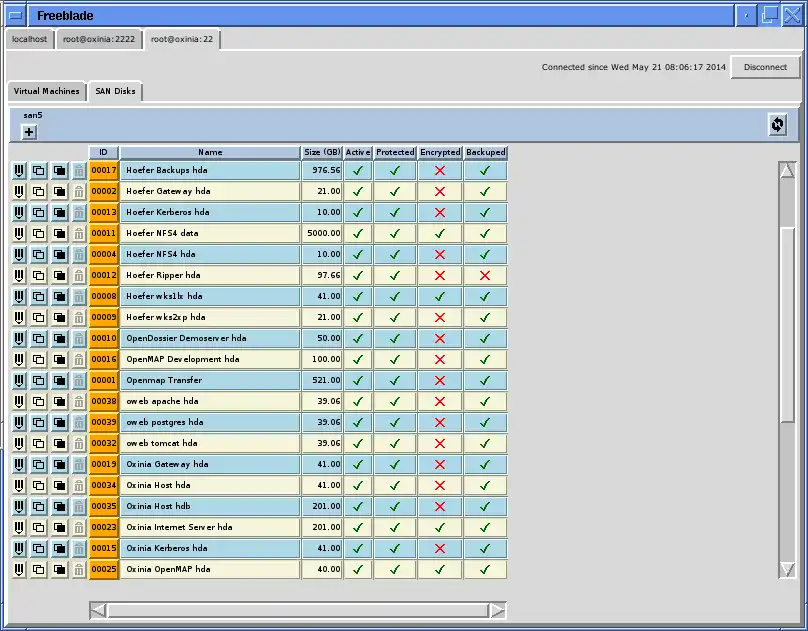Toggle Active status for Hoefer Gateway hda
808x631 pixels.
358,192
